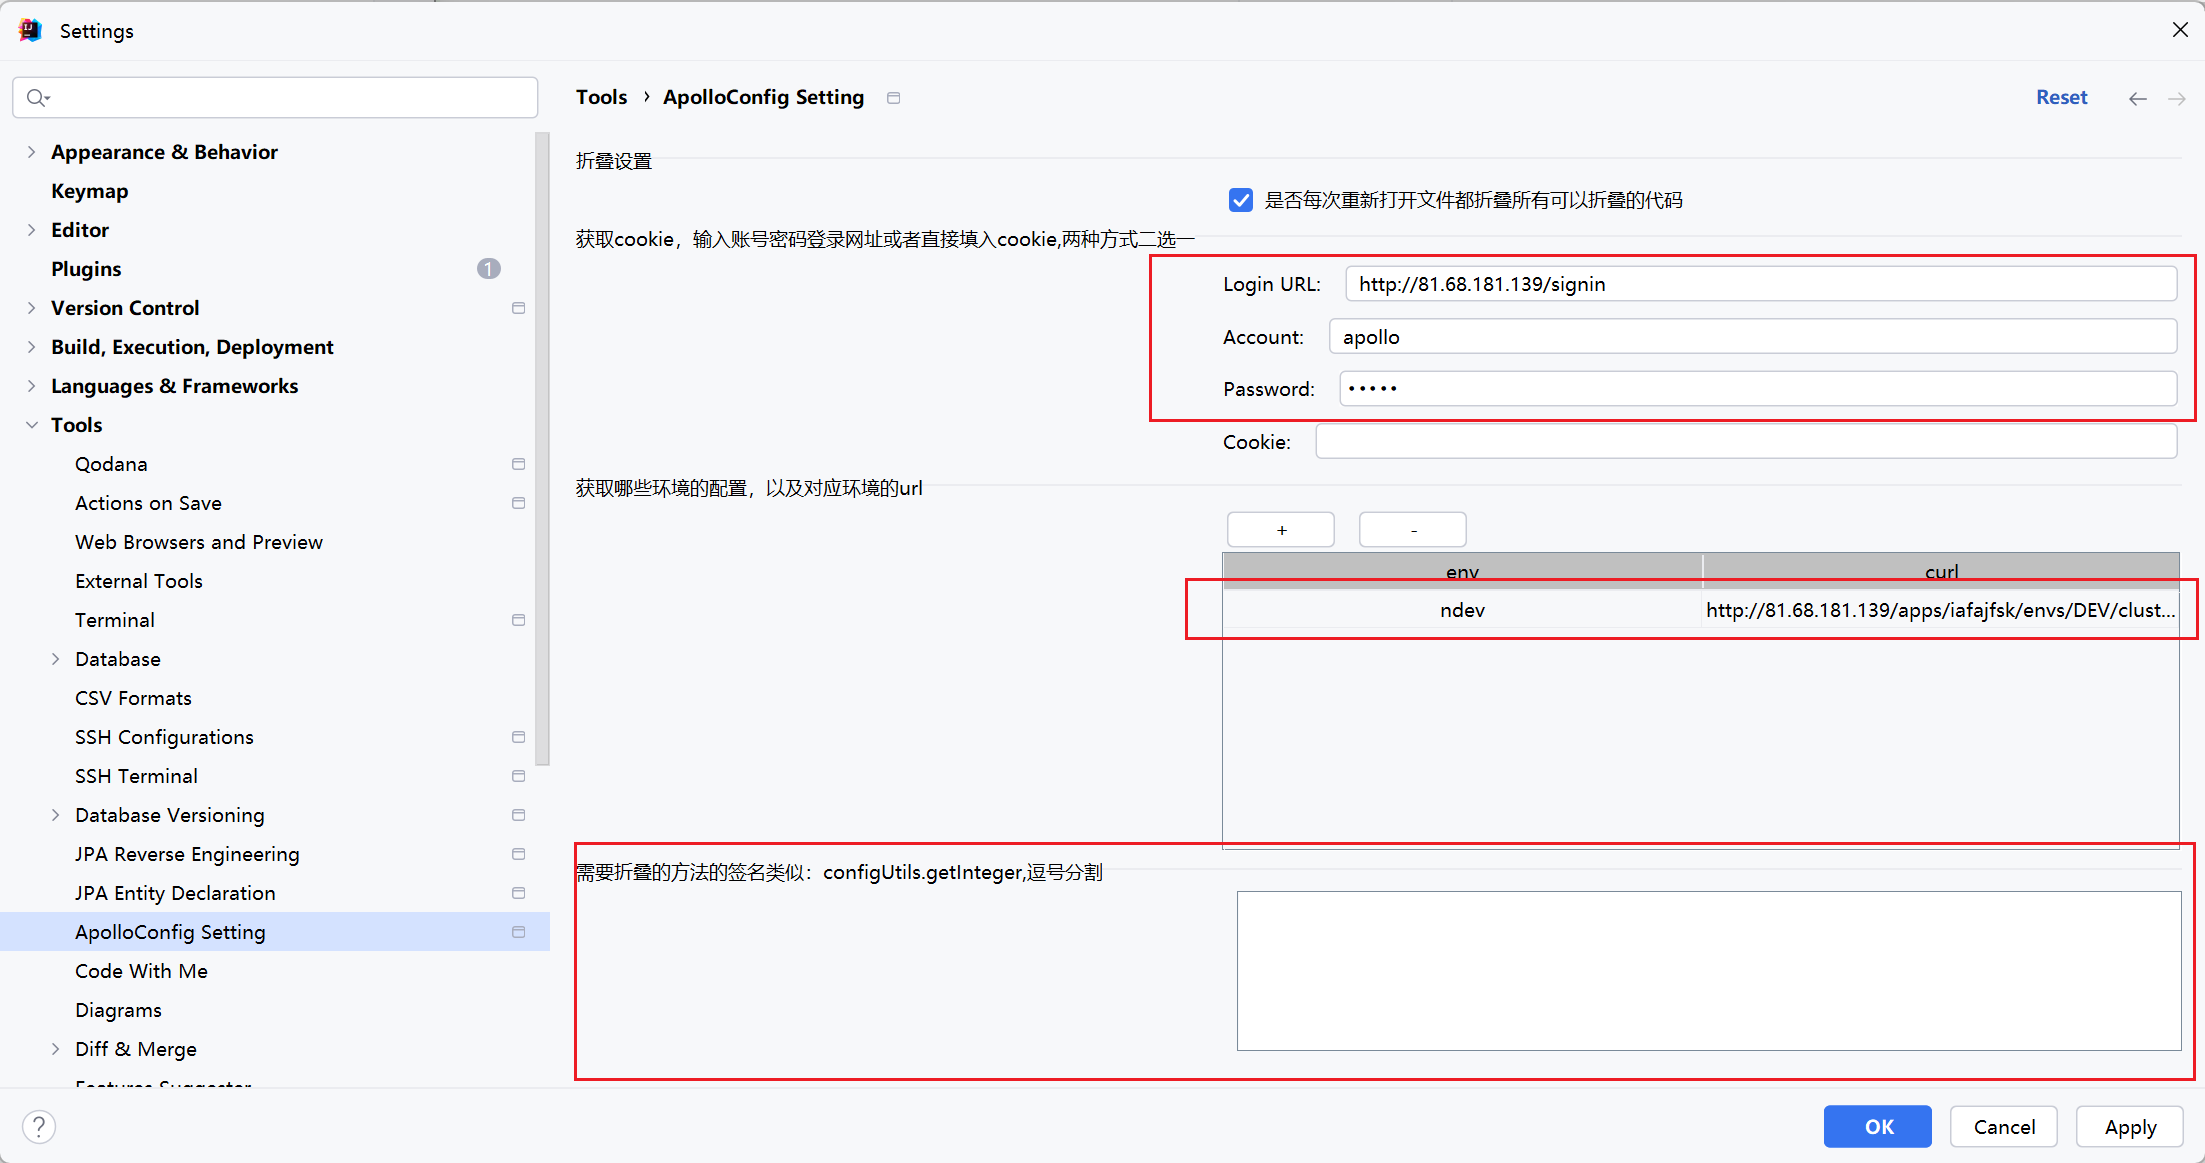Click the project icon on Qodana row

(x=518, y=464)
